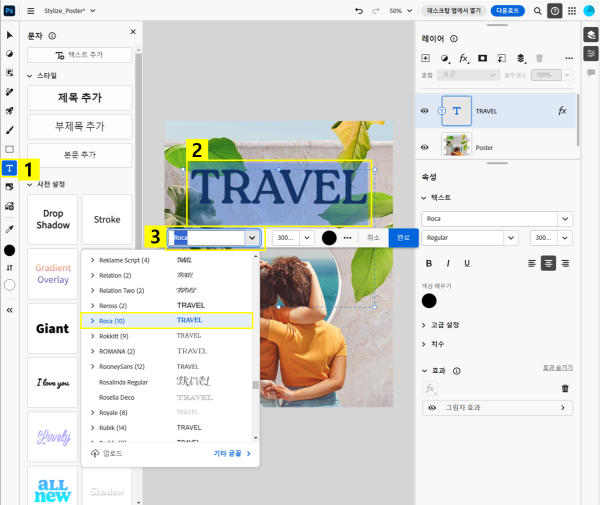
Task: Select Reross (2) font in list
Action: point(166,305)
